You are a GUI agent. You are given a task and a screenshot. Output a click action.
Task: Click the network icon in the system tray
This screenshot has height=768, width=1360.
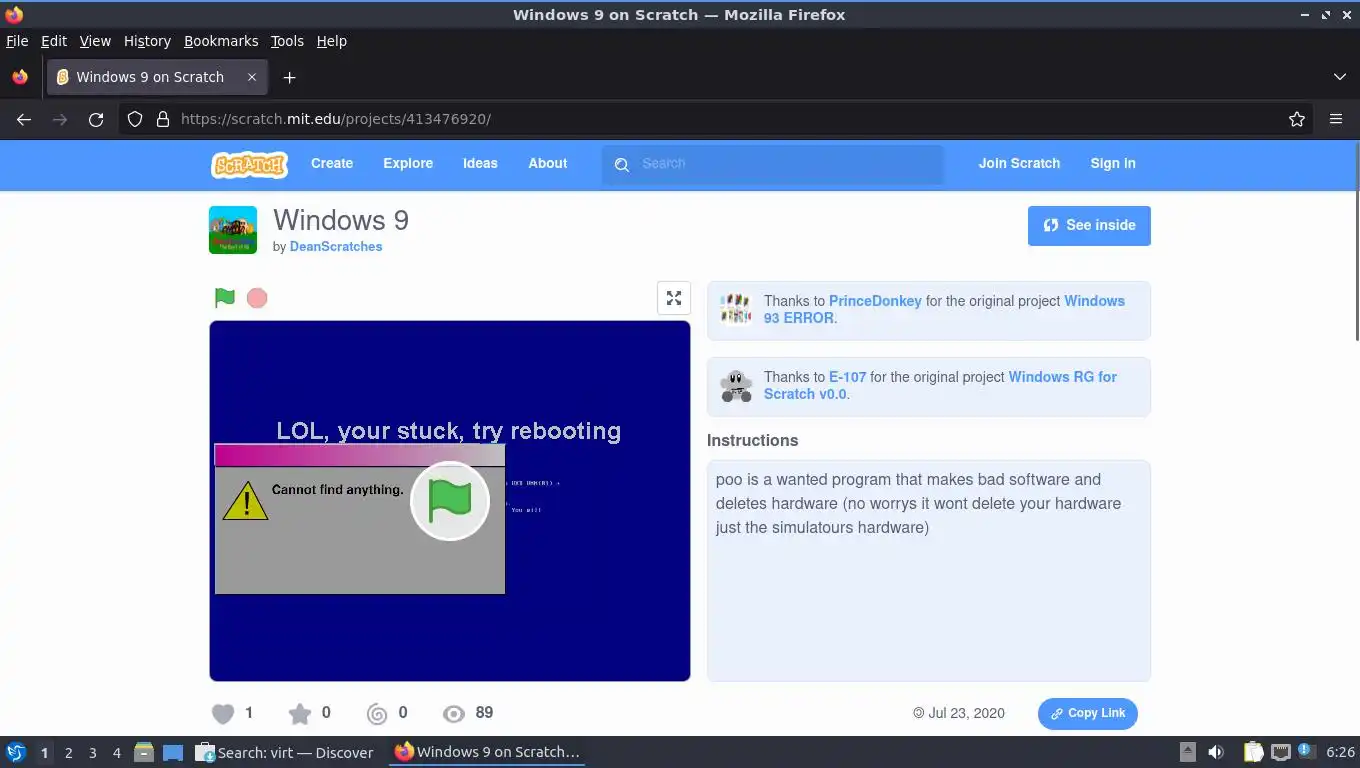point(1280,752)
